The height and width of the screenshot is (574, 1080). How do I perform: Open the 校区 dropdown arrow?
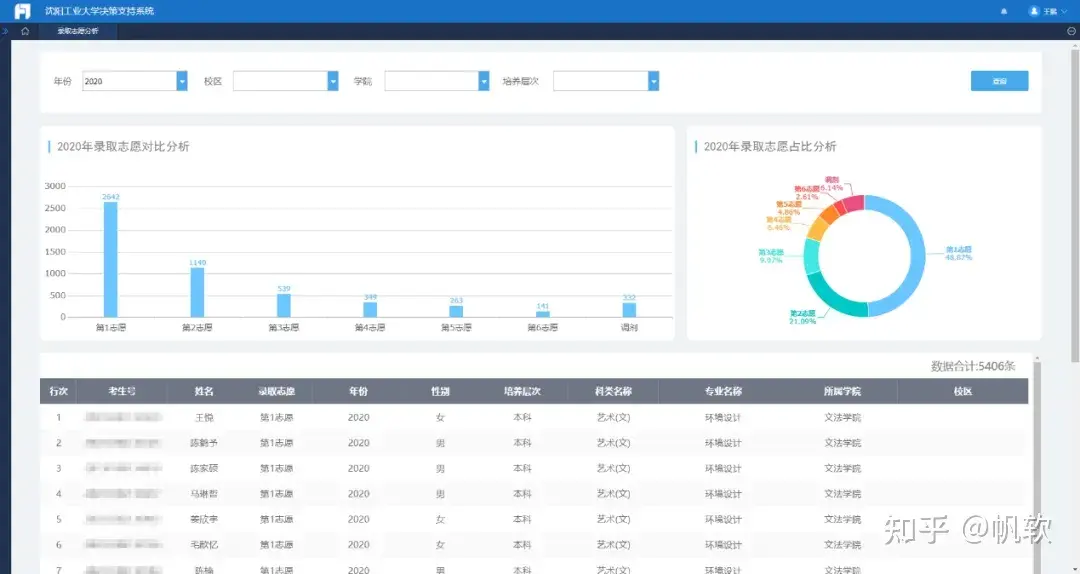tap(333, 81)
